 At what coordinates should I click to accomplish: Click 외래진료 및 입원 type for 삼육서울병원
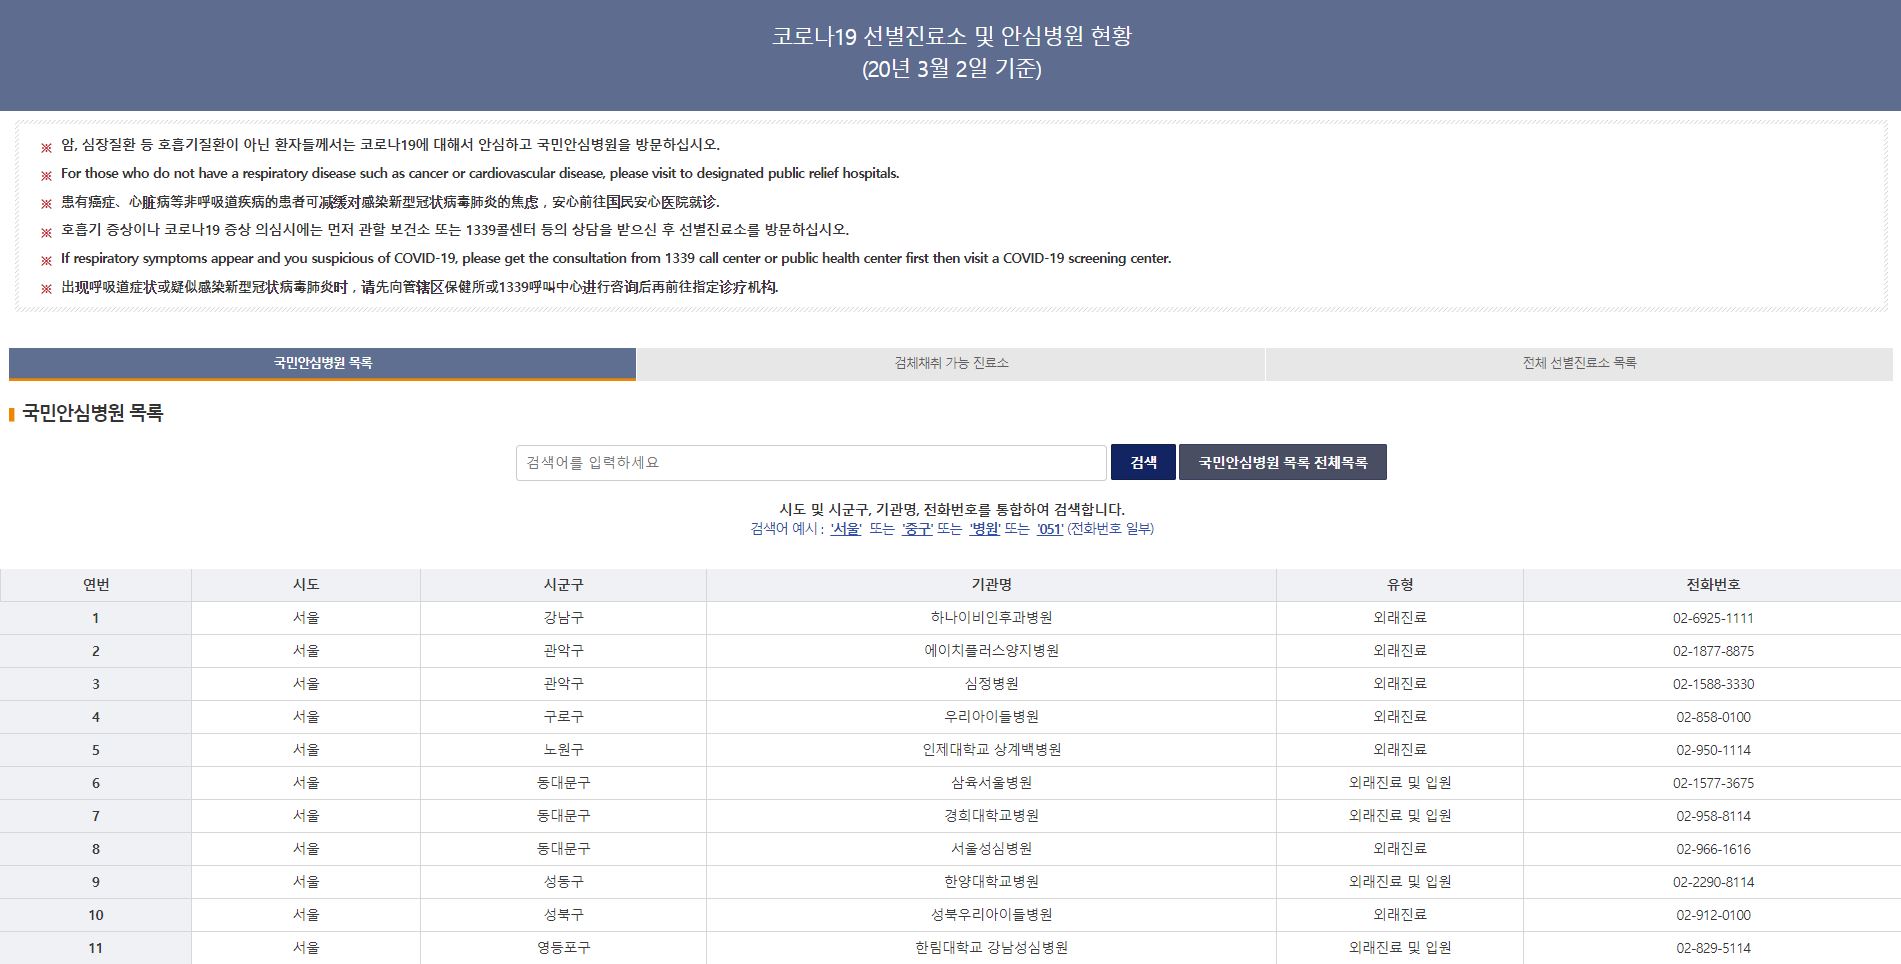(x=1400, y=783)
